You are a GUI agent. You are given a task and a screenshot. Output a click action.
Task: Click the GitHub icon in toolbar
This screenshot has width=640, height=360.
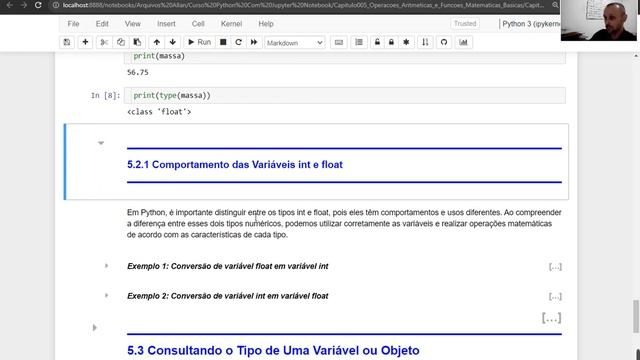pyautogui.click(x=444, y=42)
